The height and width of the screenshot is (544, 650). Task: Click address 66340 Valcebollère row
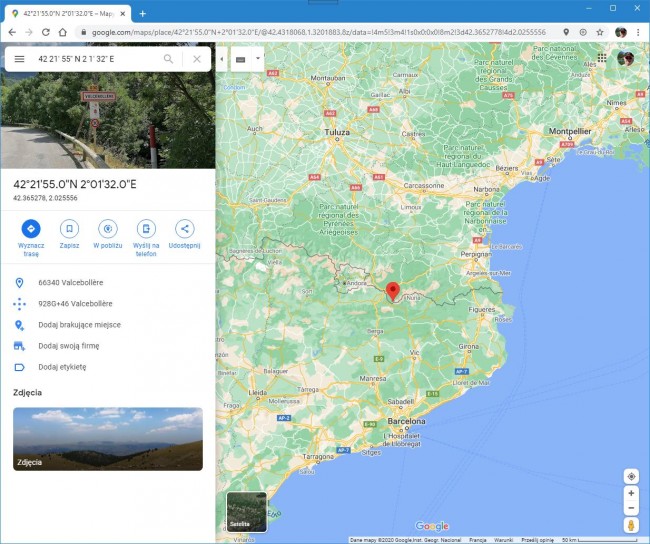[x=108, y=282]
